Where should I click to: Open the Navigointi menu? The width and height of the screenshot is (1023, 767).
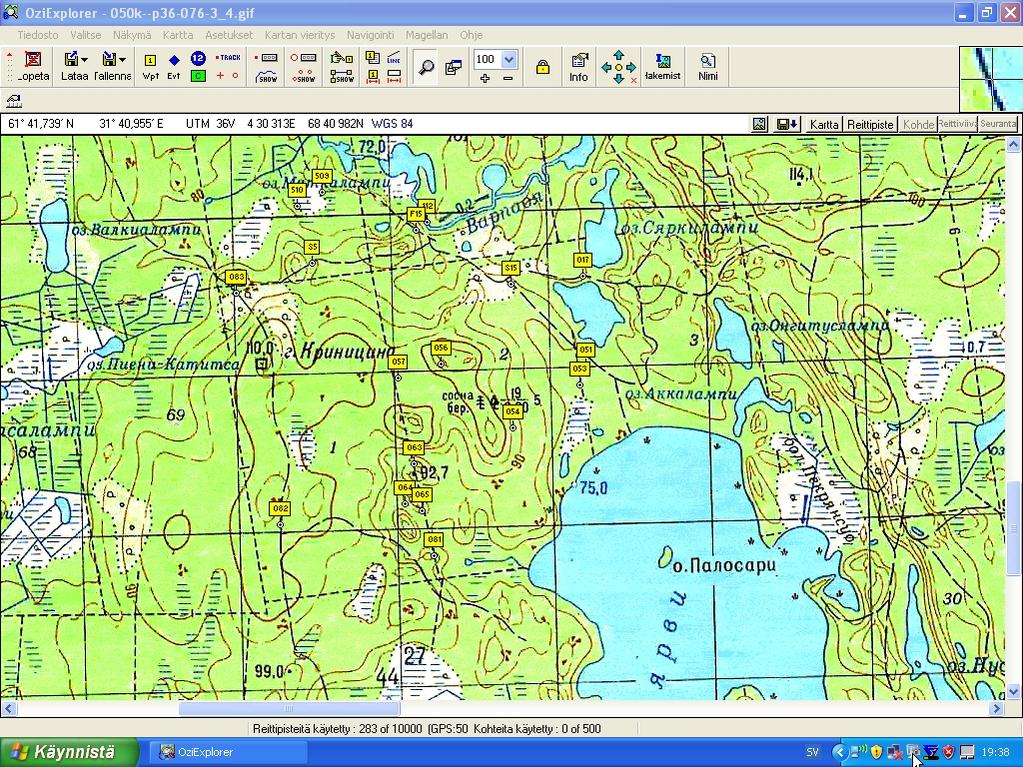point(370,34)
